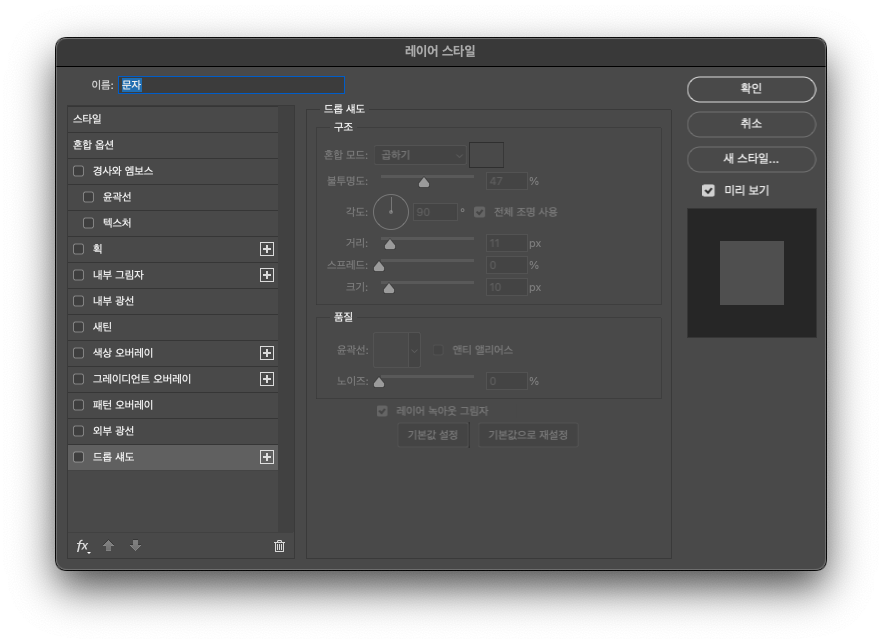The height and width of the screenshot is (644, 882).
Task: Click the plus icon beside 드롭 섀도
Action: [268, 456]
